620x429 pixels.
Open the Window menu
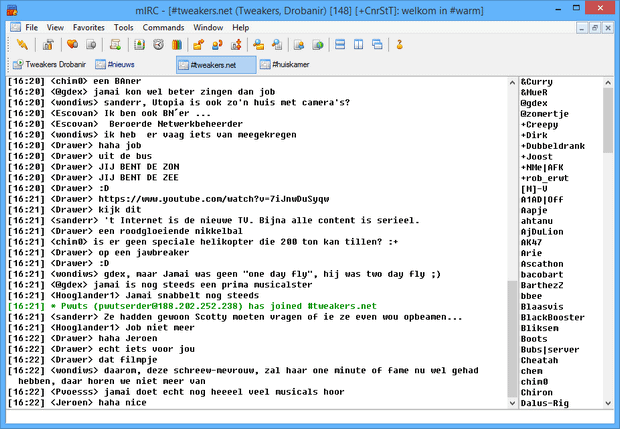click(x=208, y=28)
